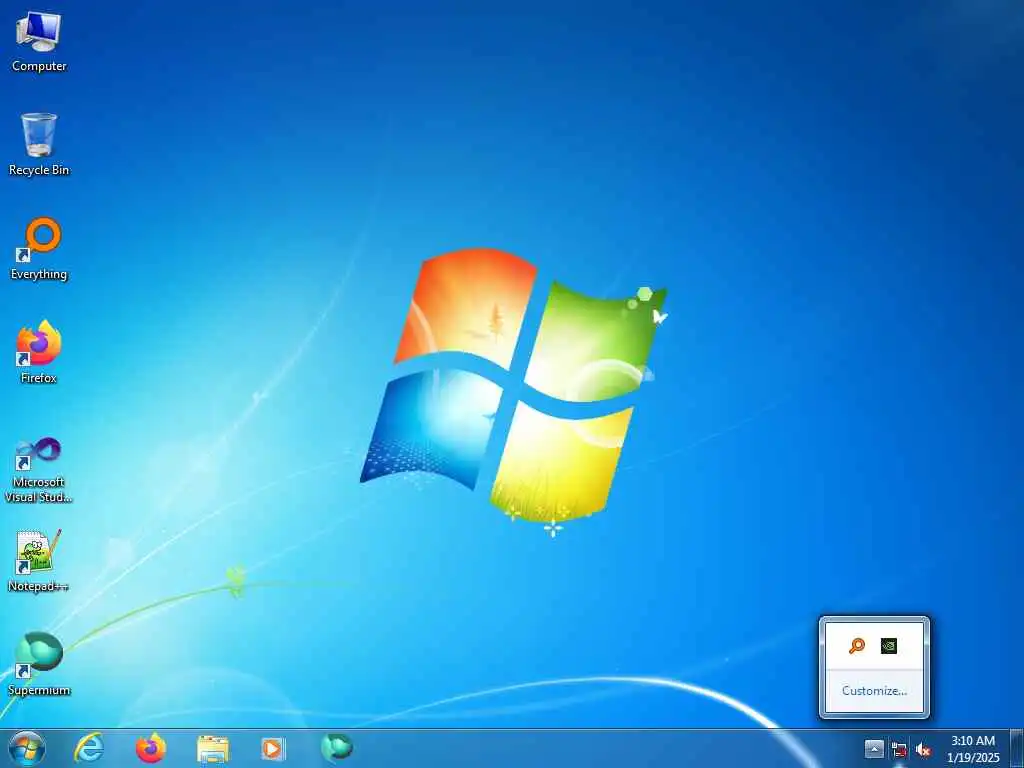Image resolution: width=1024 pixels, height=768 pixels.
Task: Select the Microsoft Visual Studio shortcut
Action: point(39,470)
